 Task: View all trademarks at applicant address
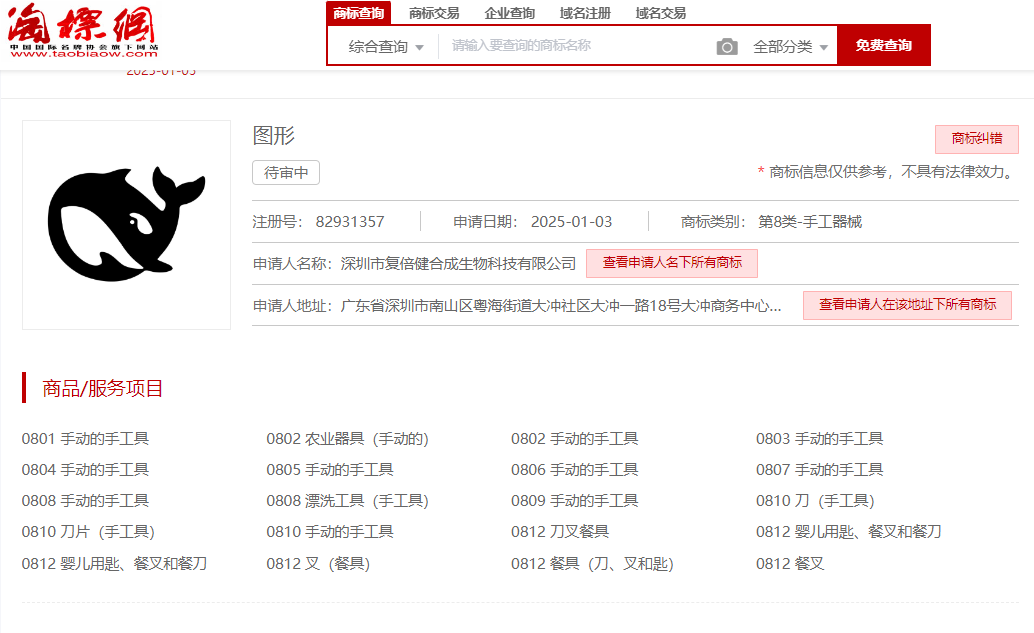pos(907,305)
